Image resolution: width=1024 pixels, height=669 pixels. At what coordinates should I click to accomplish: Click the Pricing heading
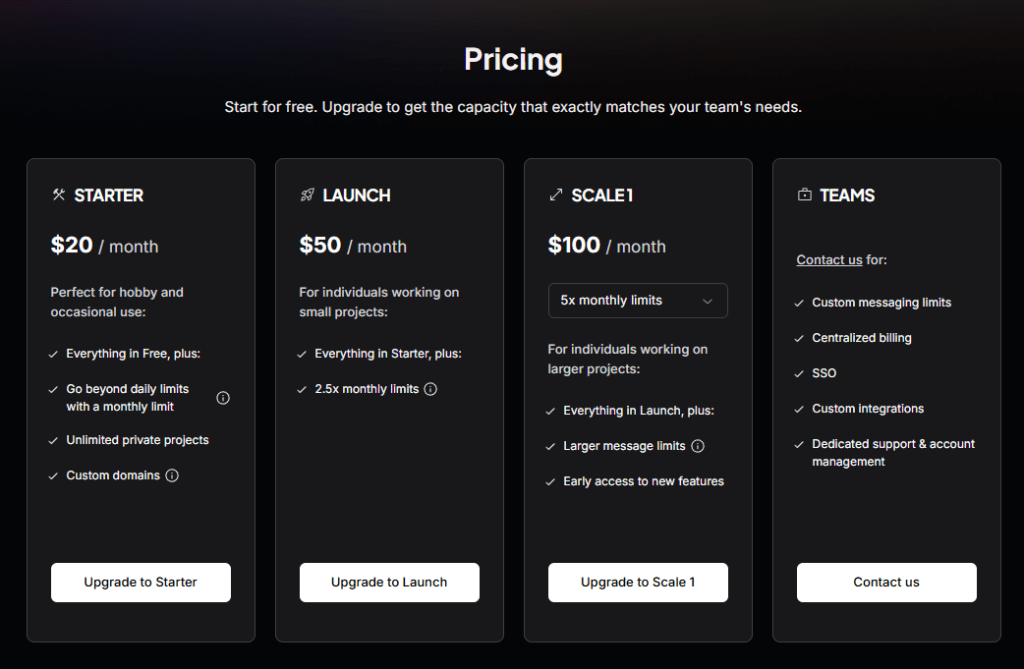click(x=513, y=60)
